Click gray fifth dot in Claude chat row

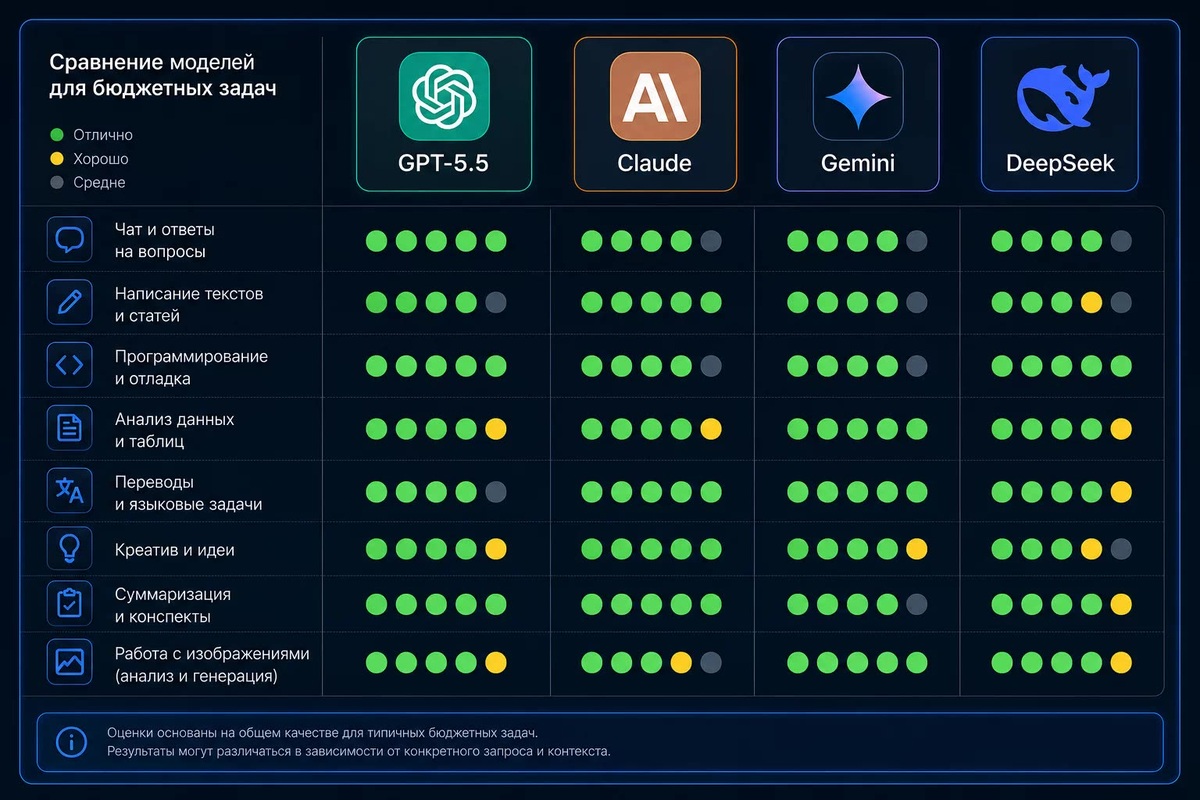tap(711, 241)
